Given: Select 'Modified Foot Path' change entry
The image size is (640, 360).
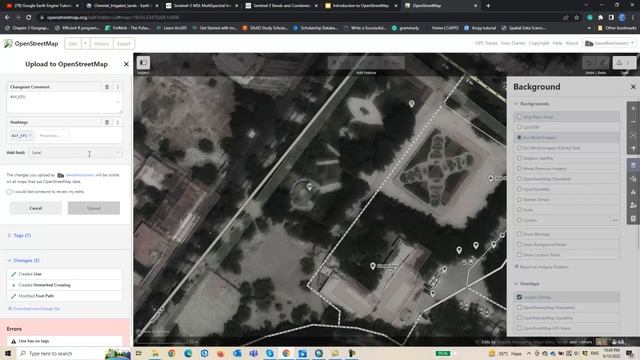Looking at the screenshot, I should (65, 296).
